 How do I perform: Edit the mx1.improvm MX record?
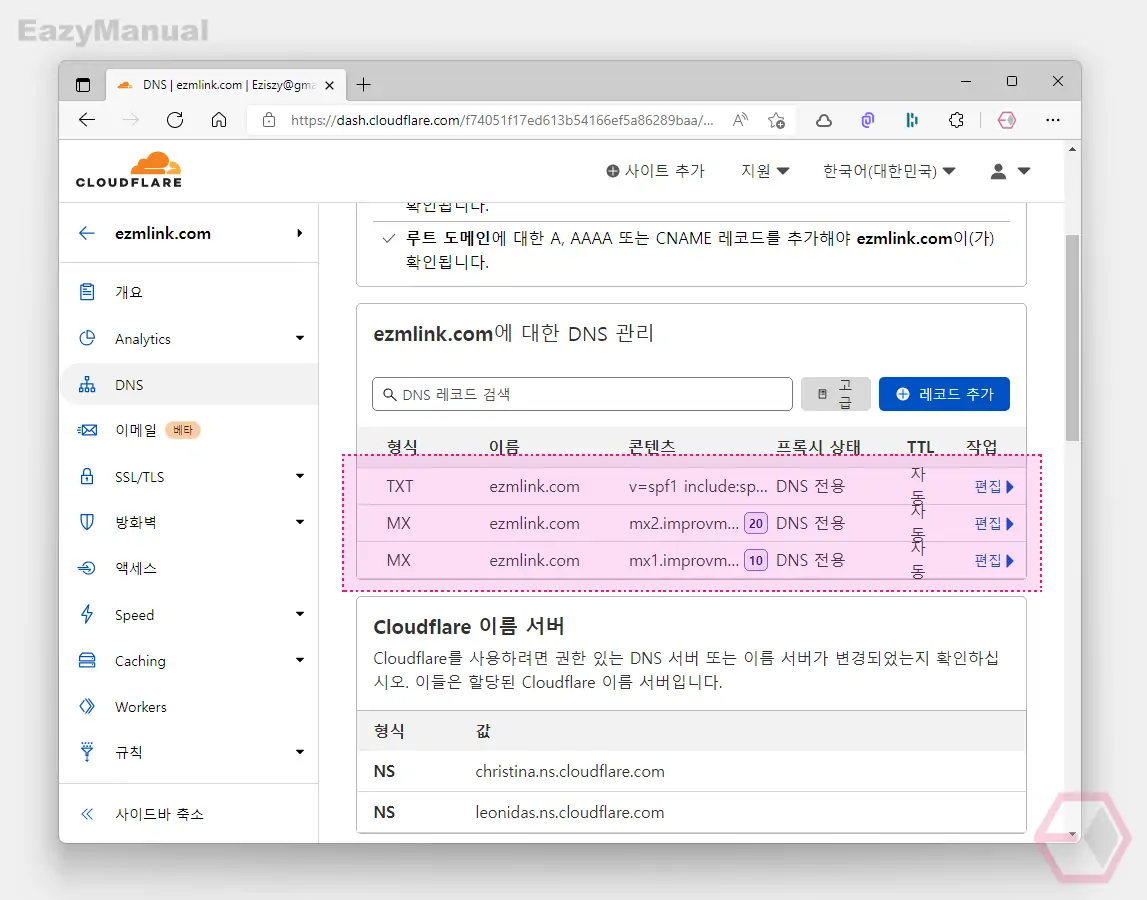(x=994, y=560)
